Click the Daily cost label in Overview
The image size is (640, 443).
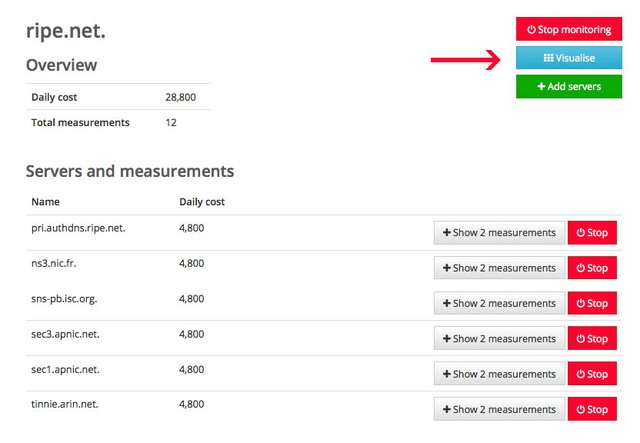point(54,97)
